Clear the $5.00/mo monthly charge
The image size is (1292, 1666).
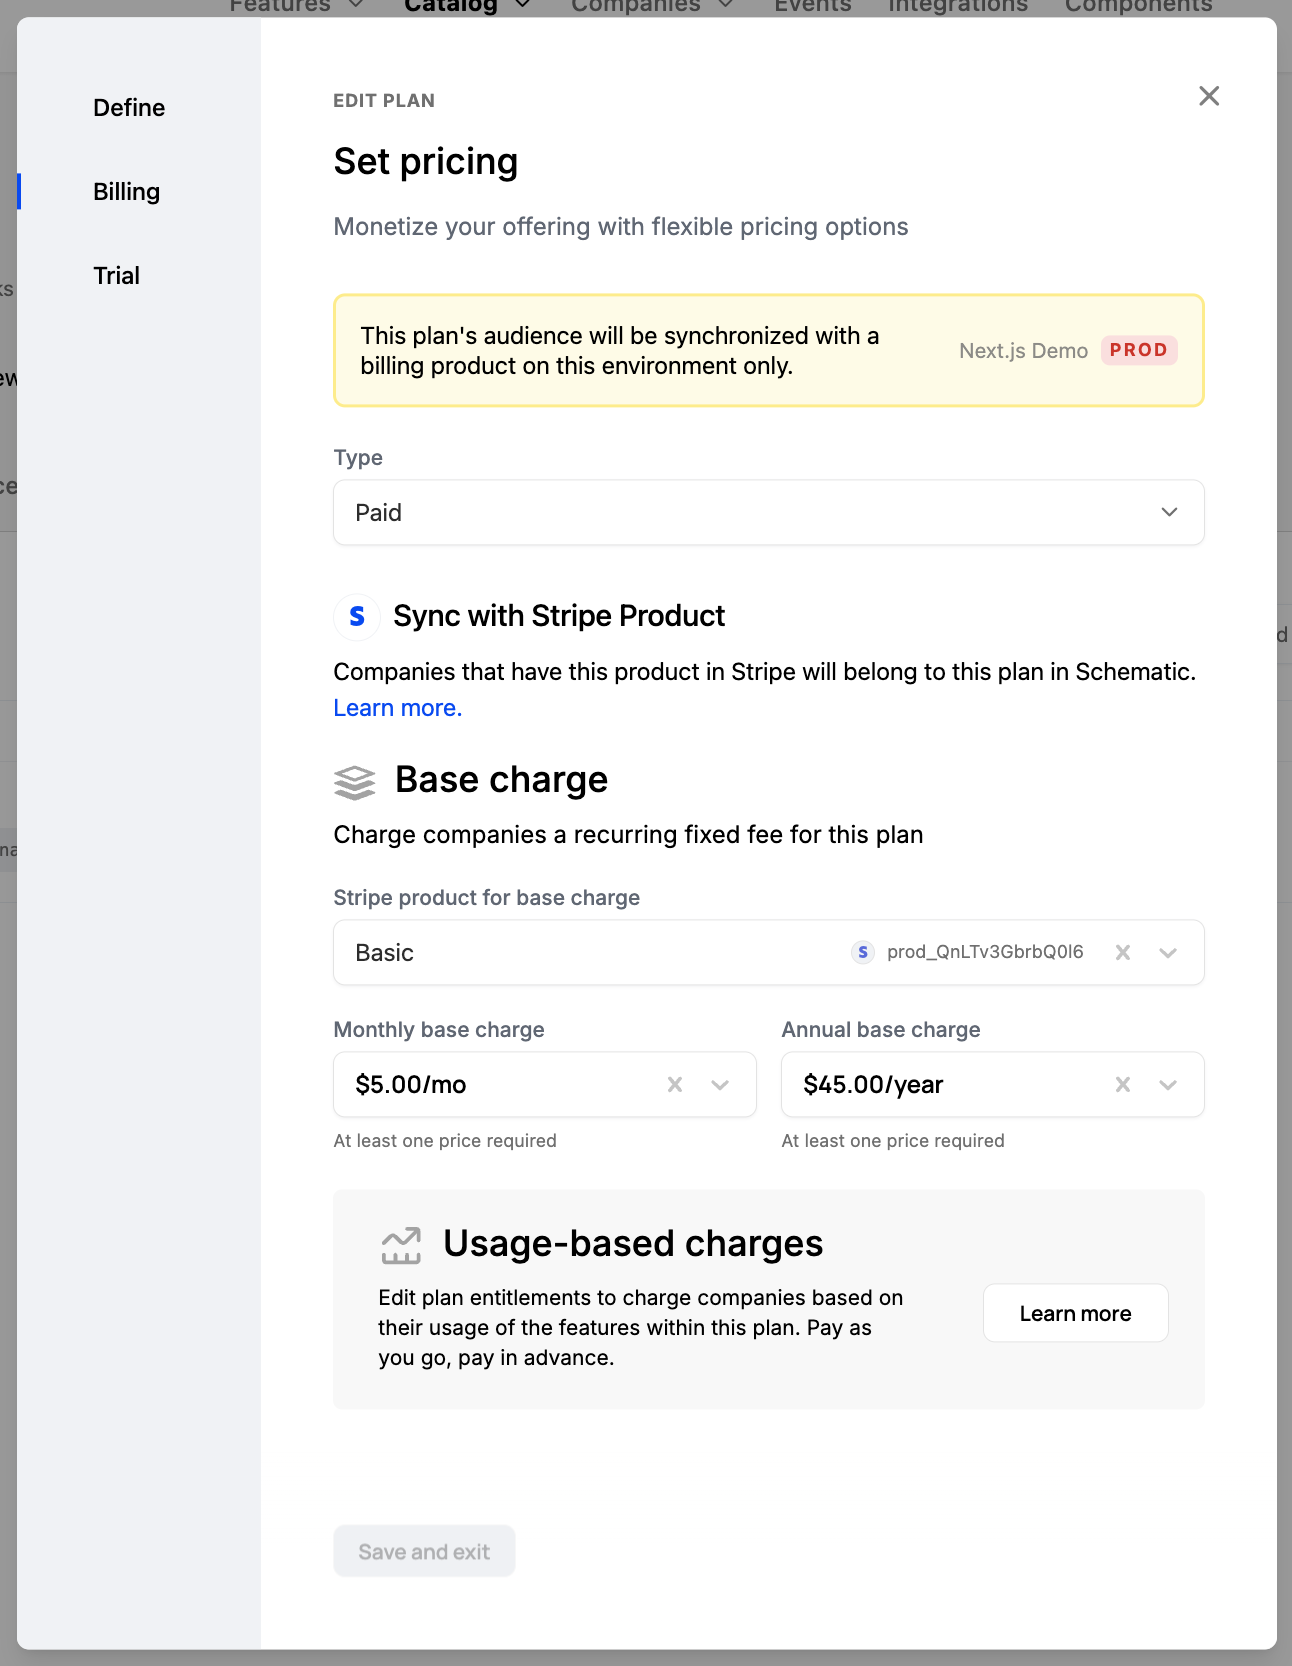[675, 1085]
